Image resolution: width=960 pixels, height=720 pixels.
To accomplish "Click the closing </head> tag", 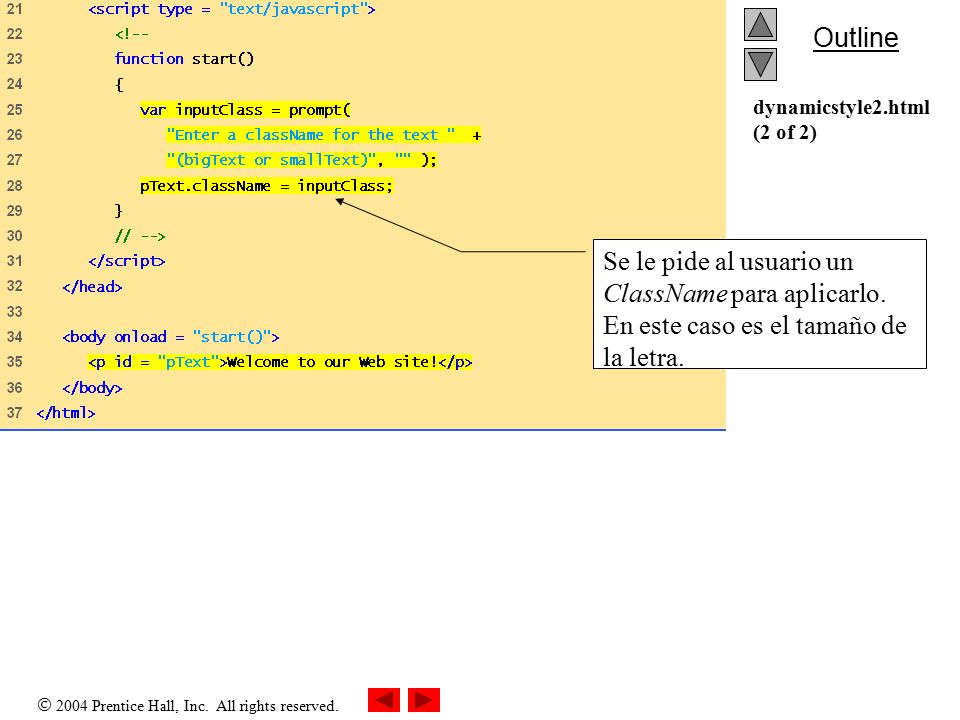I will click(x=92, y=287).
